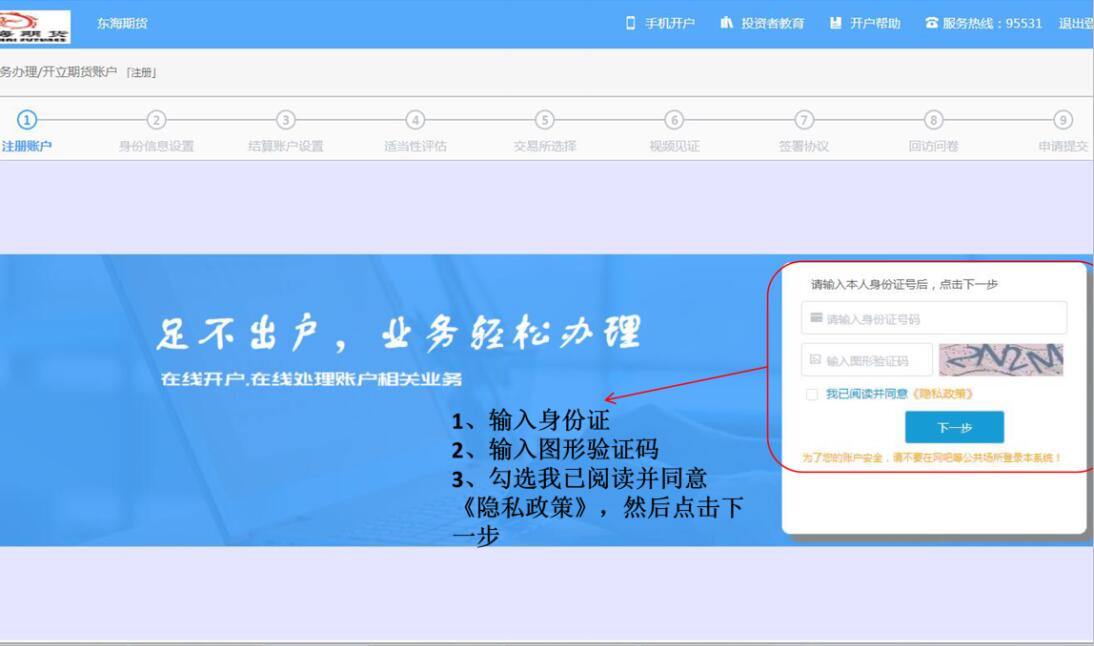Image resolution: width=1094 pixels, height=646 pixels.
Task: Click the book icon for 投资者教育
Action: click(727, 23)
